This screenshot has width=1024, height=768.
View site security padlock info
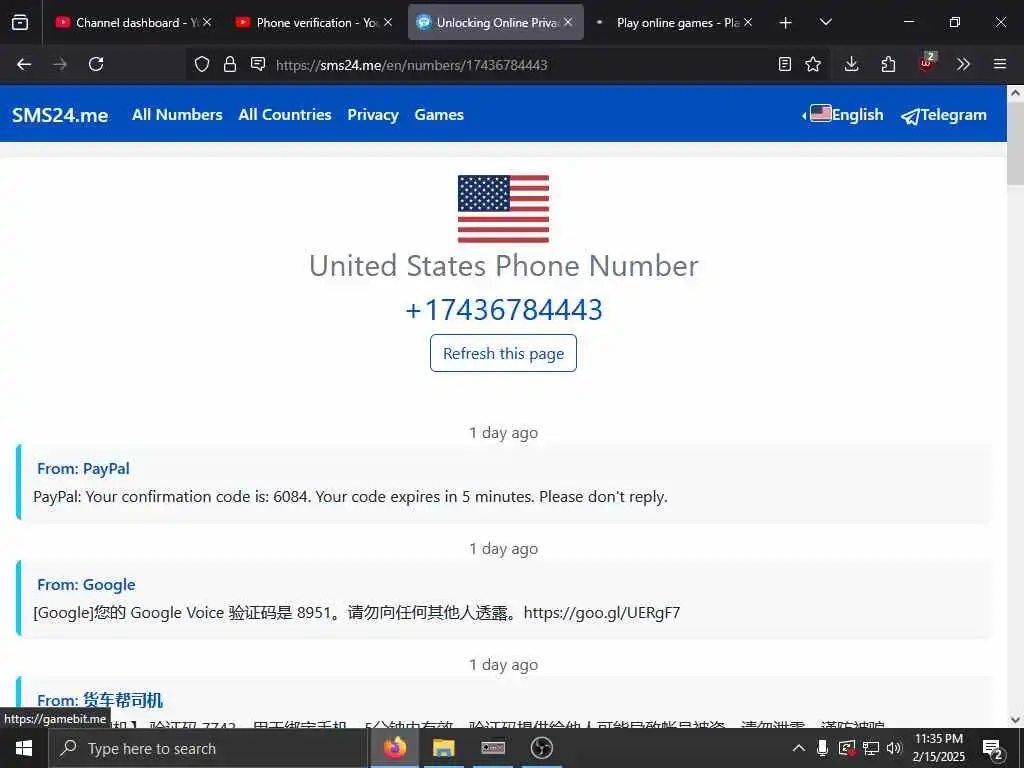(x=230, y=64)
